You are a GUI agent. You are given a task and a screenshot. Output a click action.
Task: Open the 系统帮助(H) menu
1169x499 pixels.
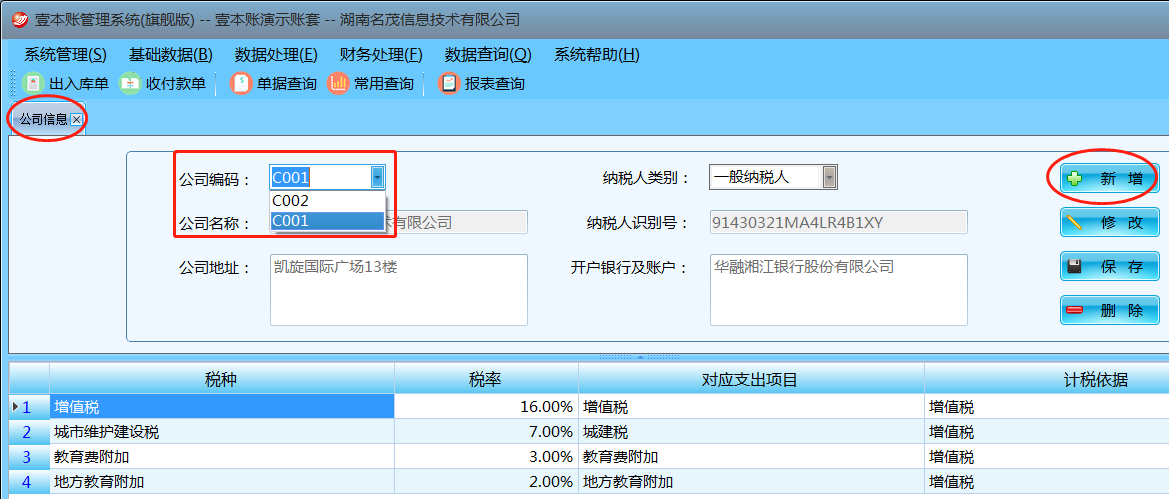(x=596, y=54)
